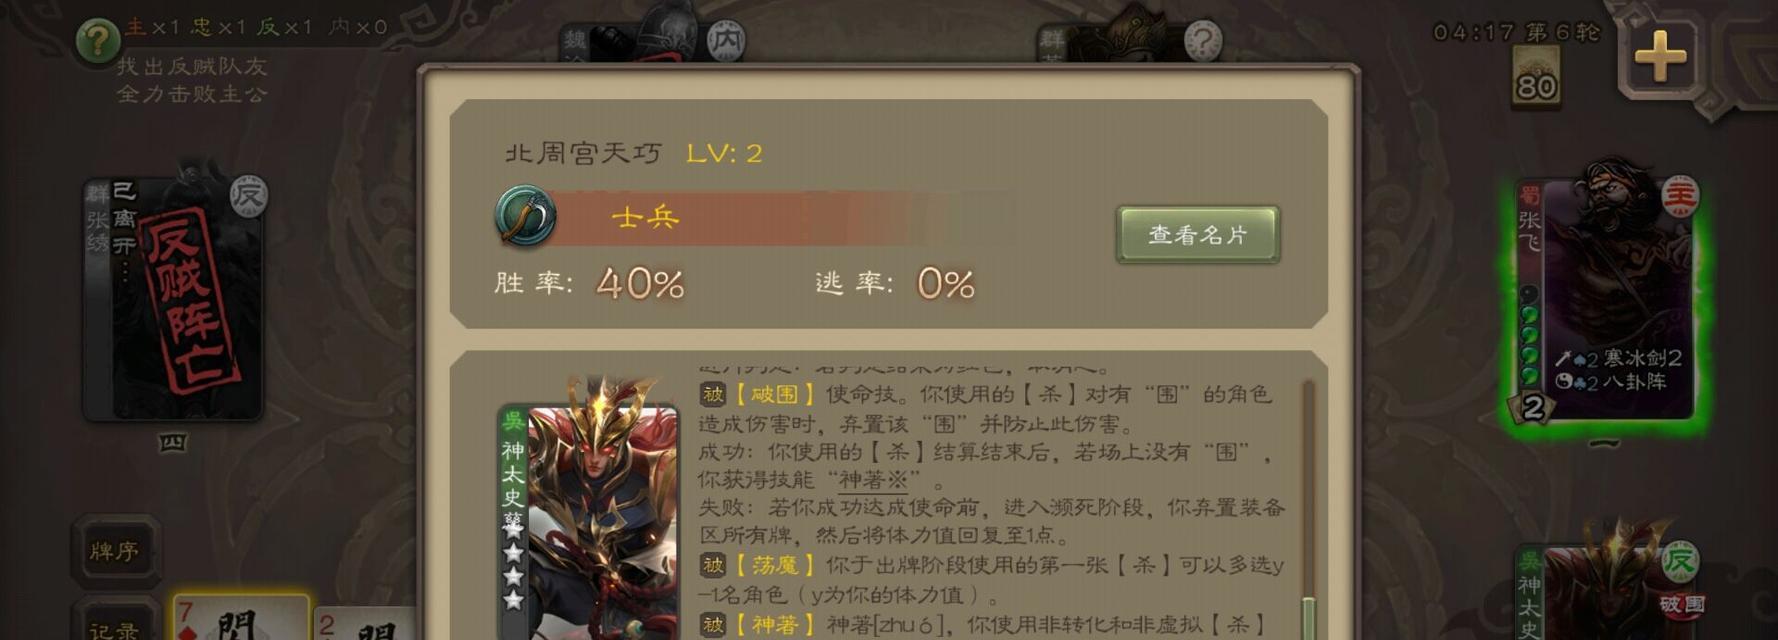This screenshot has height=640, width=1778.
Task: Tap the 士兵 rank emblem icon
Action: (x=526, y=216)
